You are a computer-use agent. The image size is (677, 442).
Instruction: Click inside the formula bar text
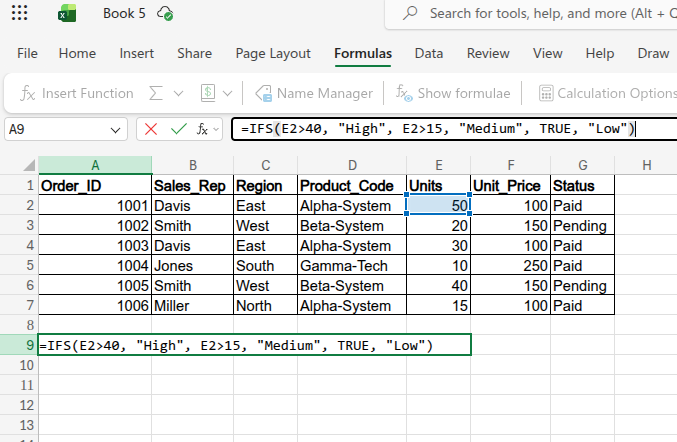tap(437, 129)
